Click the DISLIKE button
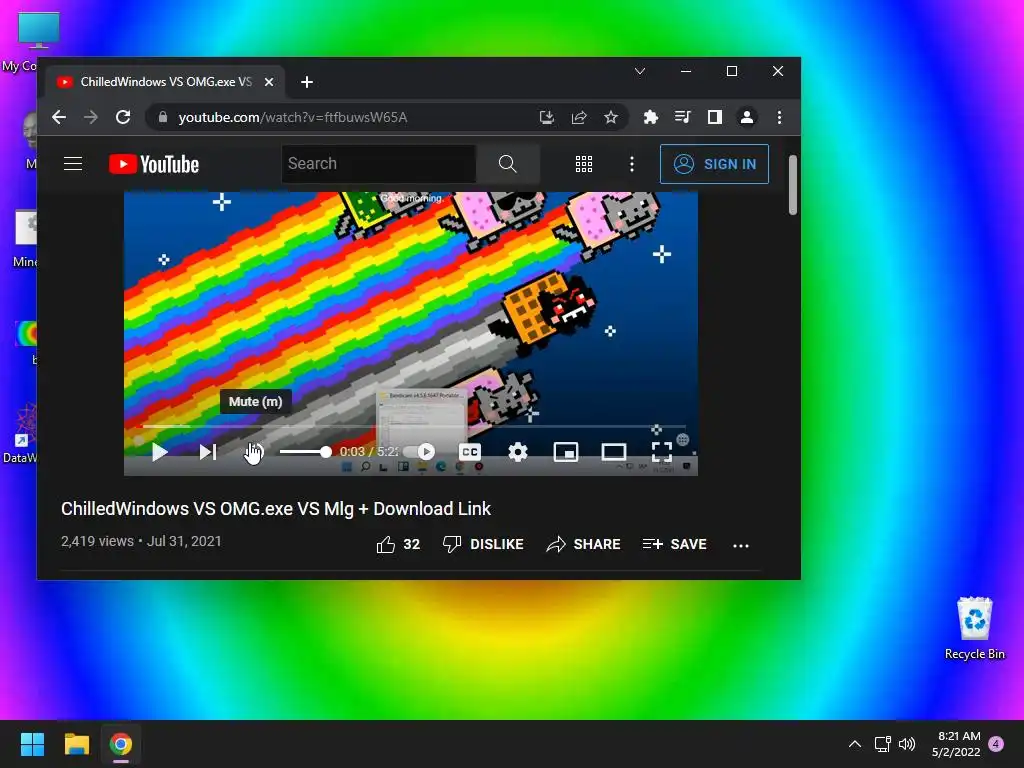 (x=483, y=544)
